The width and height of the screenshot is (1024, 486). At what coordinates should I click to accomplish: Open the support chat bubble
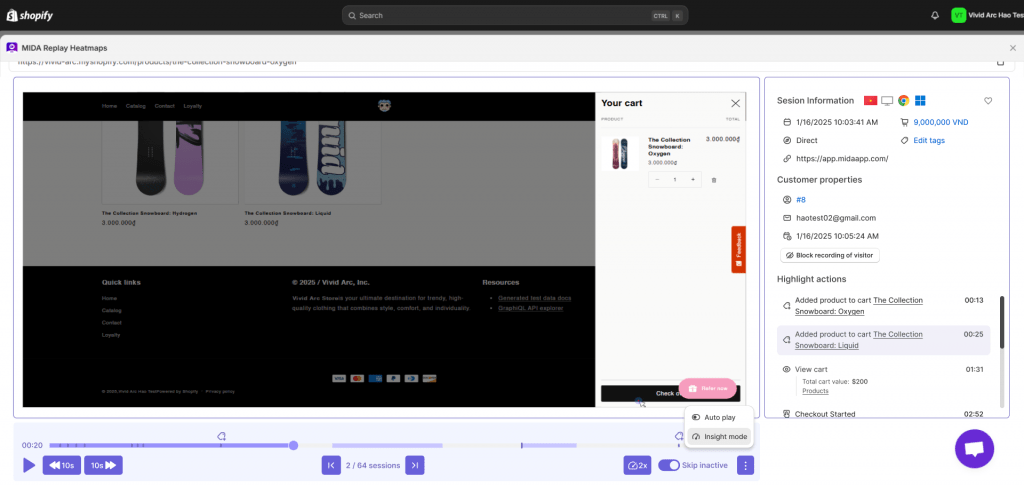click(974, 448)
